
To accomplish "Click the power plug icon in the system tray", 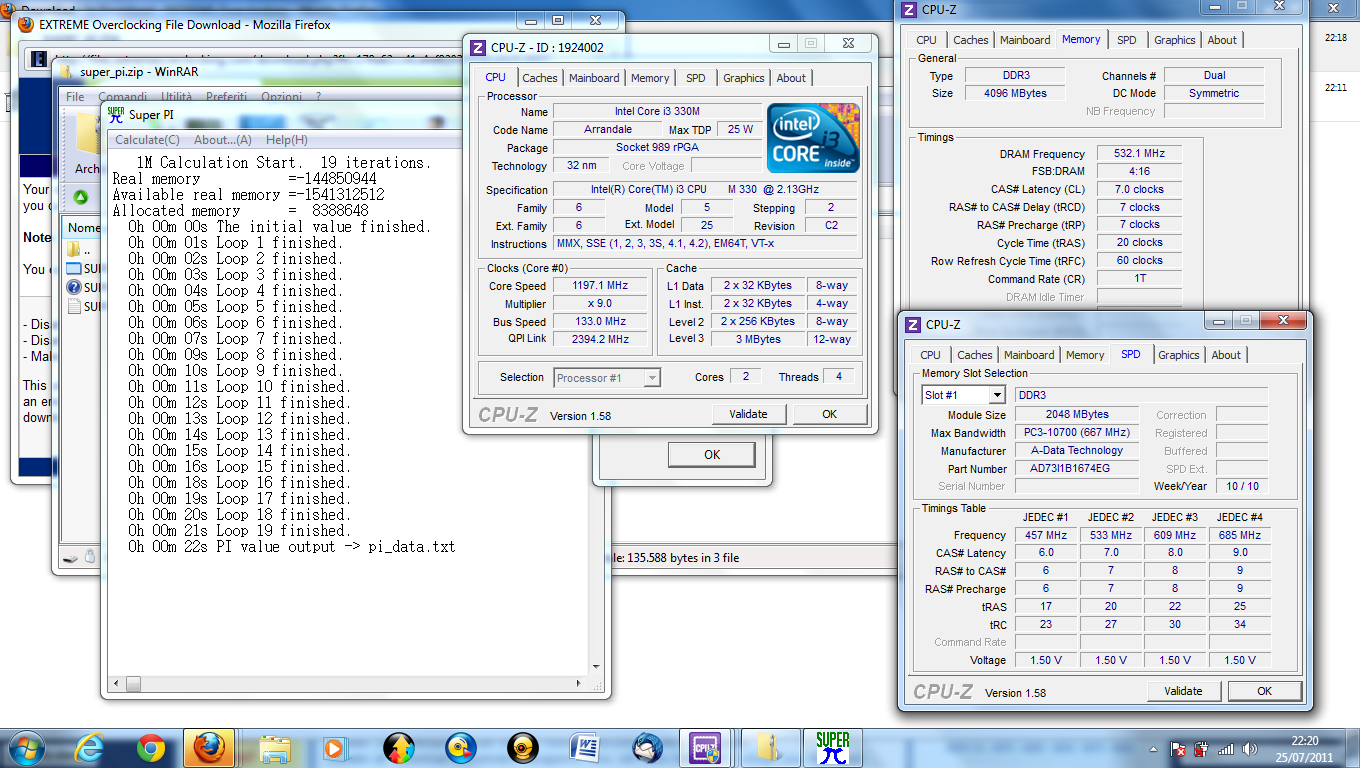I will (x=1202, y=748).
